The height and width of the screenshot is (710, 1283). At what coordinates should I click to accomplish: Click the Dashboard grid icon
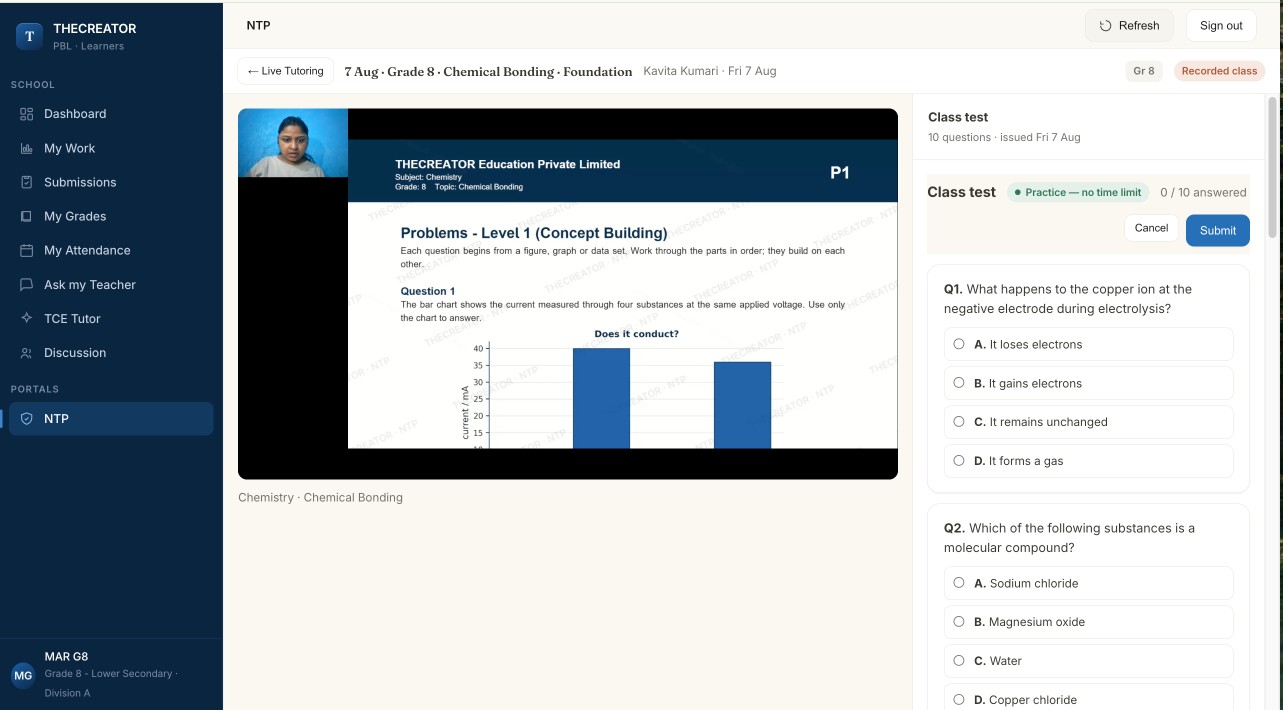coord(27,114)
